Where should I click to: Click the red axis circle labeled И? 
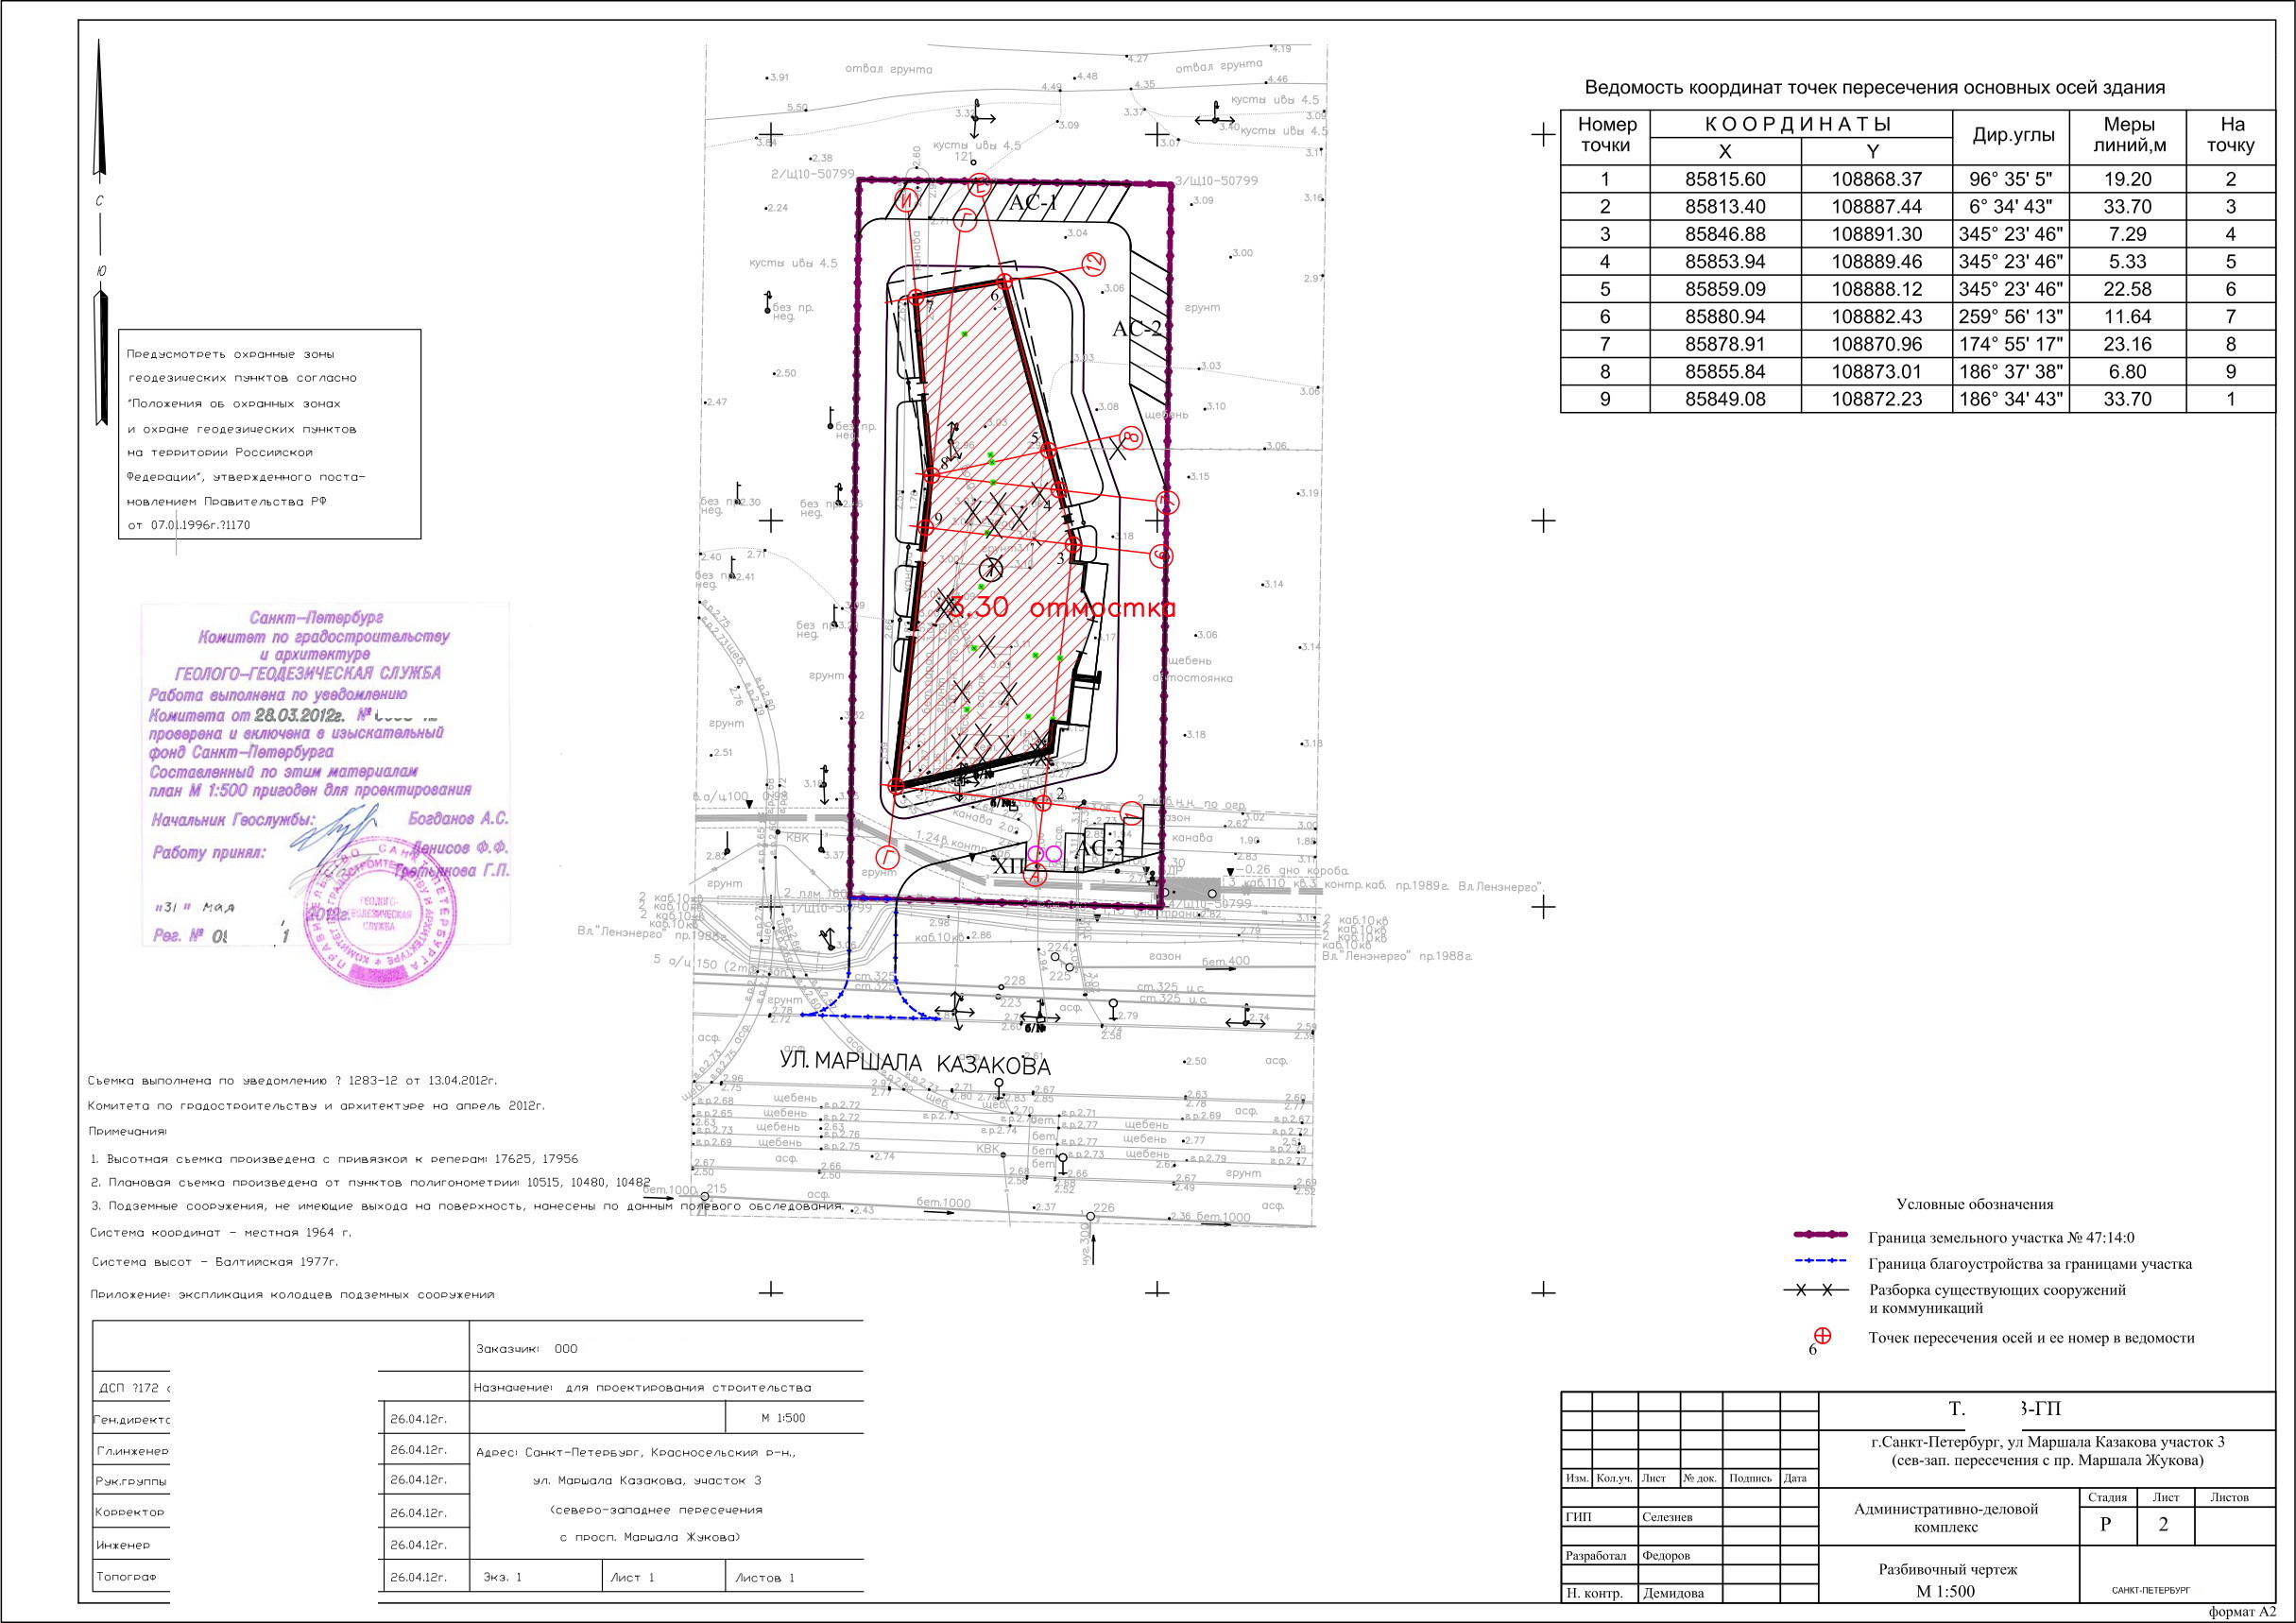tap(906, 200)
